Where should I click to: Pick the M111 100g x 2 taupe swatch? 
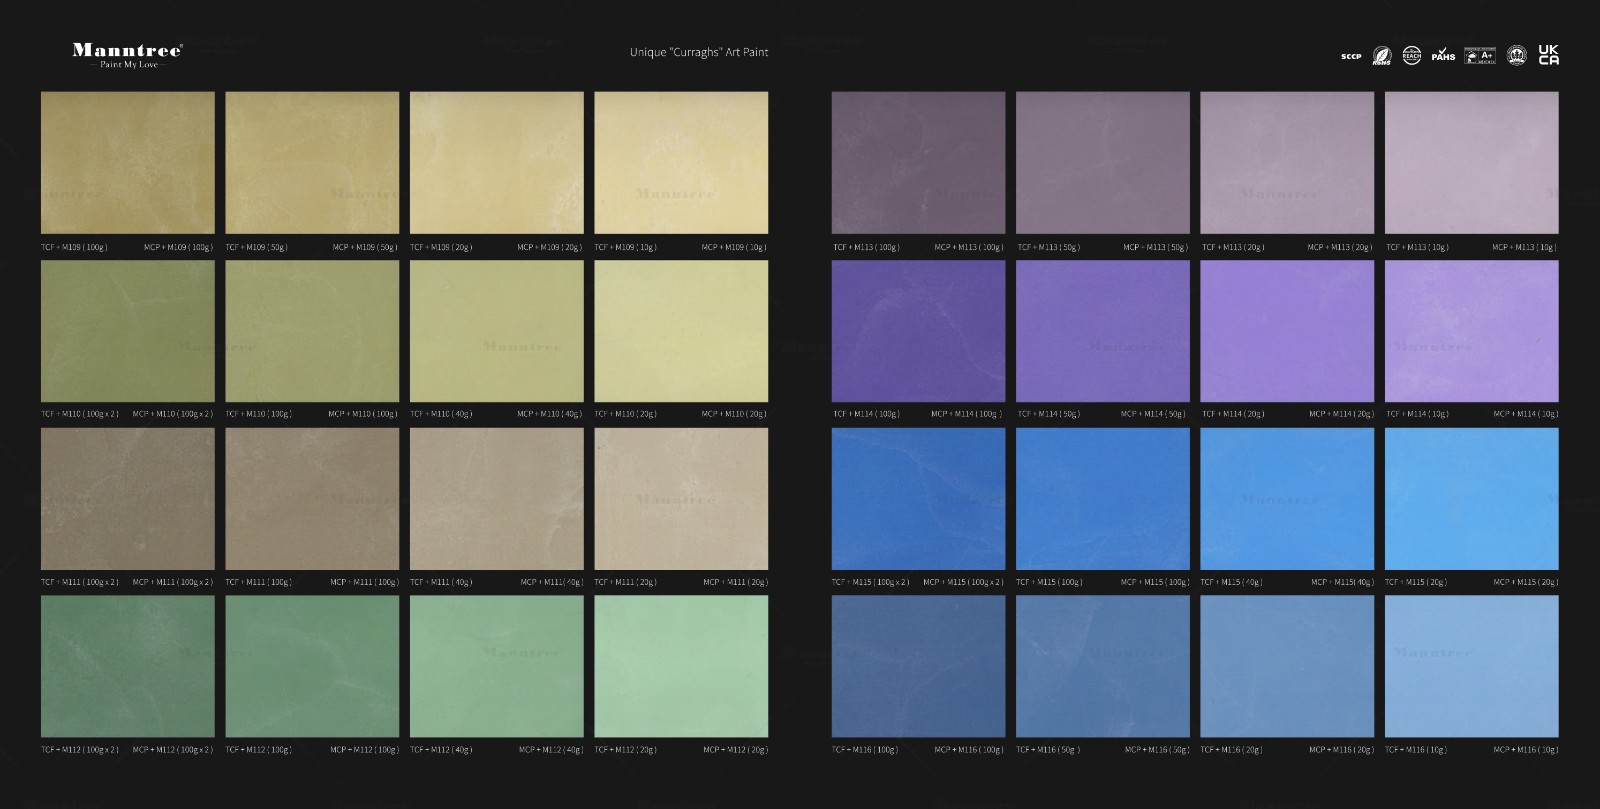pyautogui.click(x=128, y=499)
